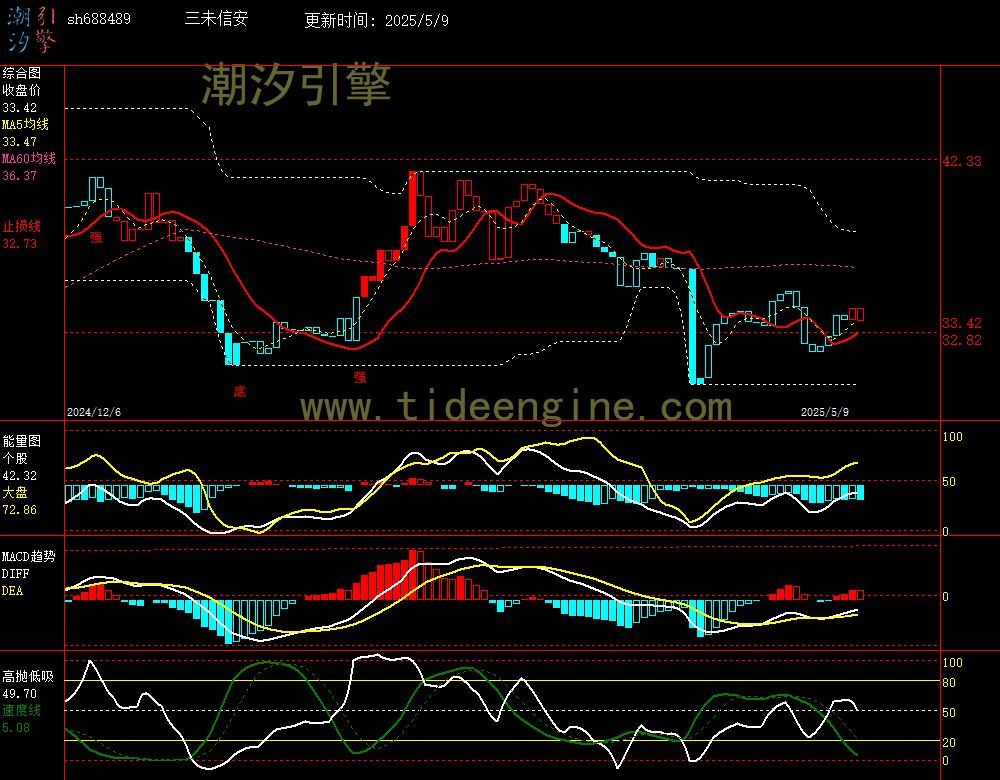Click the 20 axis label in bottom panel
Image resolution: width=1000 pixels, height=780 pixels.
coord(949,743)
